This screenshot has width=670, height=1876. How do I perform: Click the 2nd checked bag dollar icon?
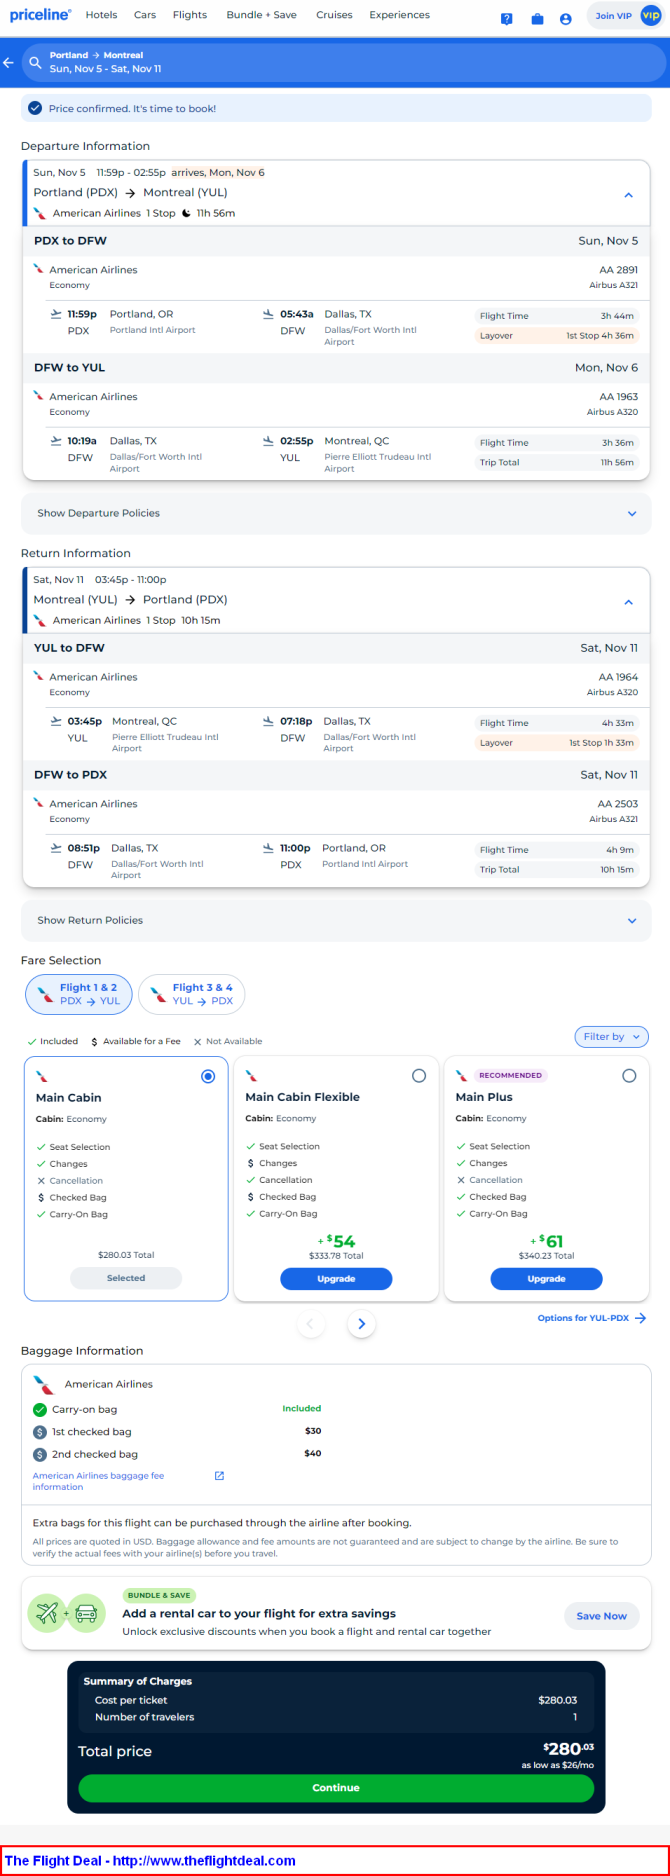click(x=40, y=1454)
